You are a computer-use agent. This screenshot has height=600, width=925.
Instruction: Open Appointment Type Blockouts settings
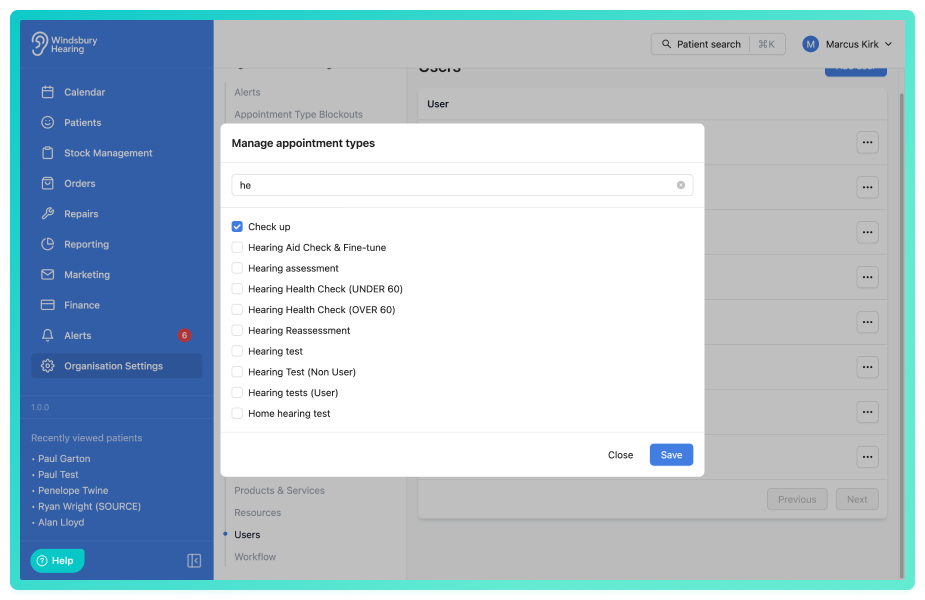point(299,114)
